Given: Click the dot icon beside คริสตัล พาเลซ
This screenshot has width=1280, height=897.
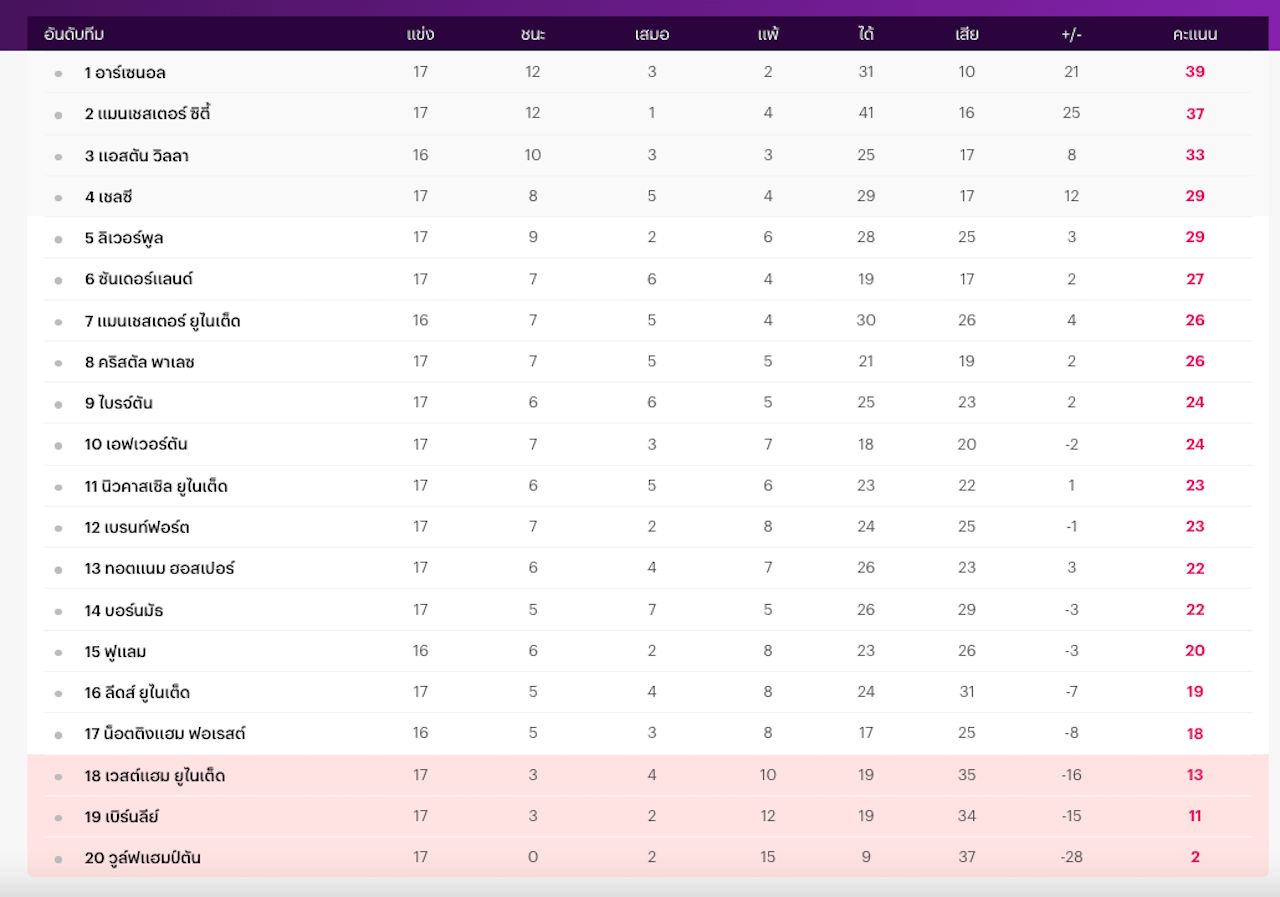Looking at the screenshot, I should click(x=58, y=363).
